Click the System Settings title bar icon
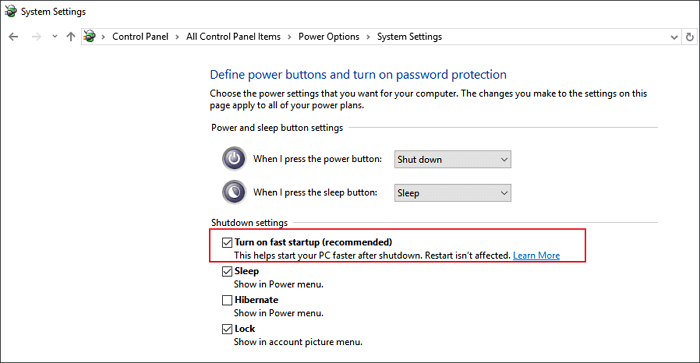This screenshot has height=363, width=700. click(11, 11)
